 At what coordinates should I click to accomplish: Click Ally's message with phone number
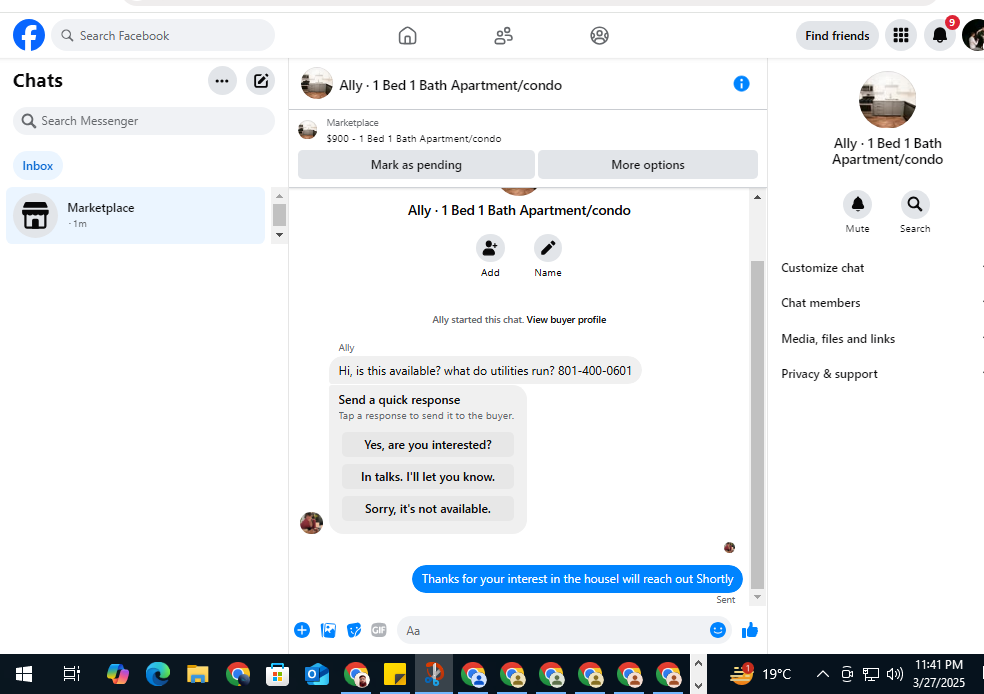pos(485,371)
